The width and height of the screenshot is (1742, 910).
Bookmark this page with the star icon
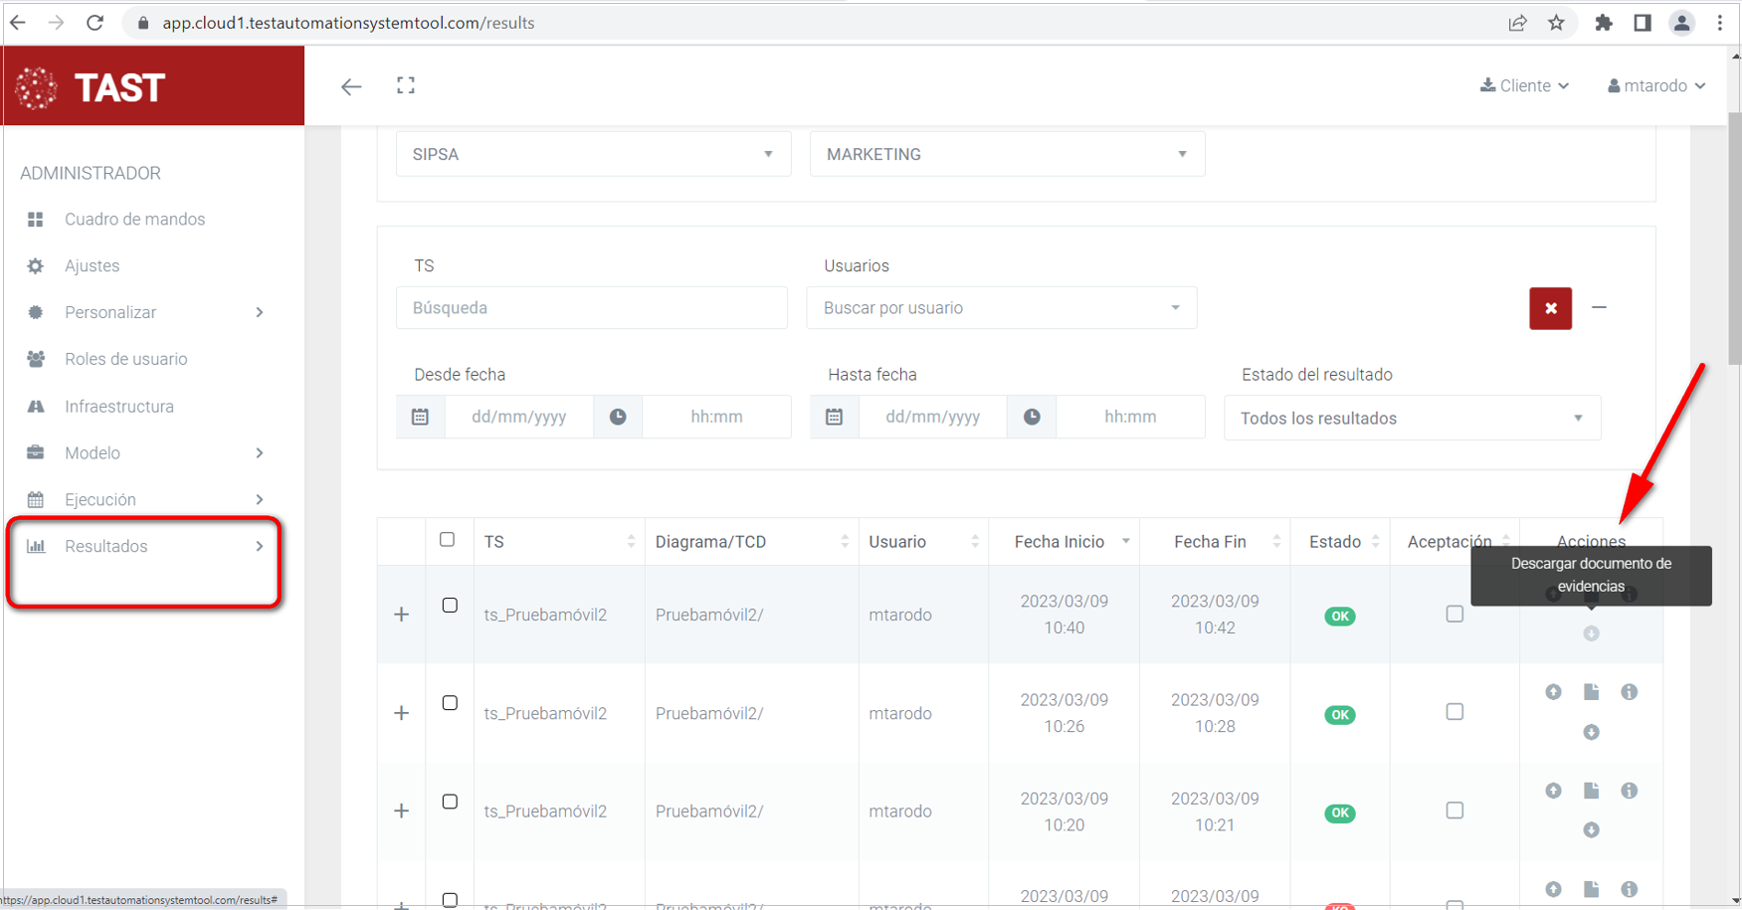[x=1556, y=23]
